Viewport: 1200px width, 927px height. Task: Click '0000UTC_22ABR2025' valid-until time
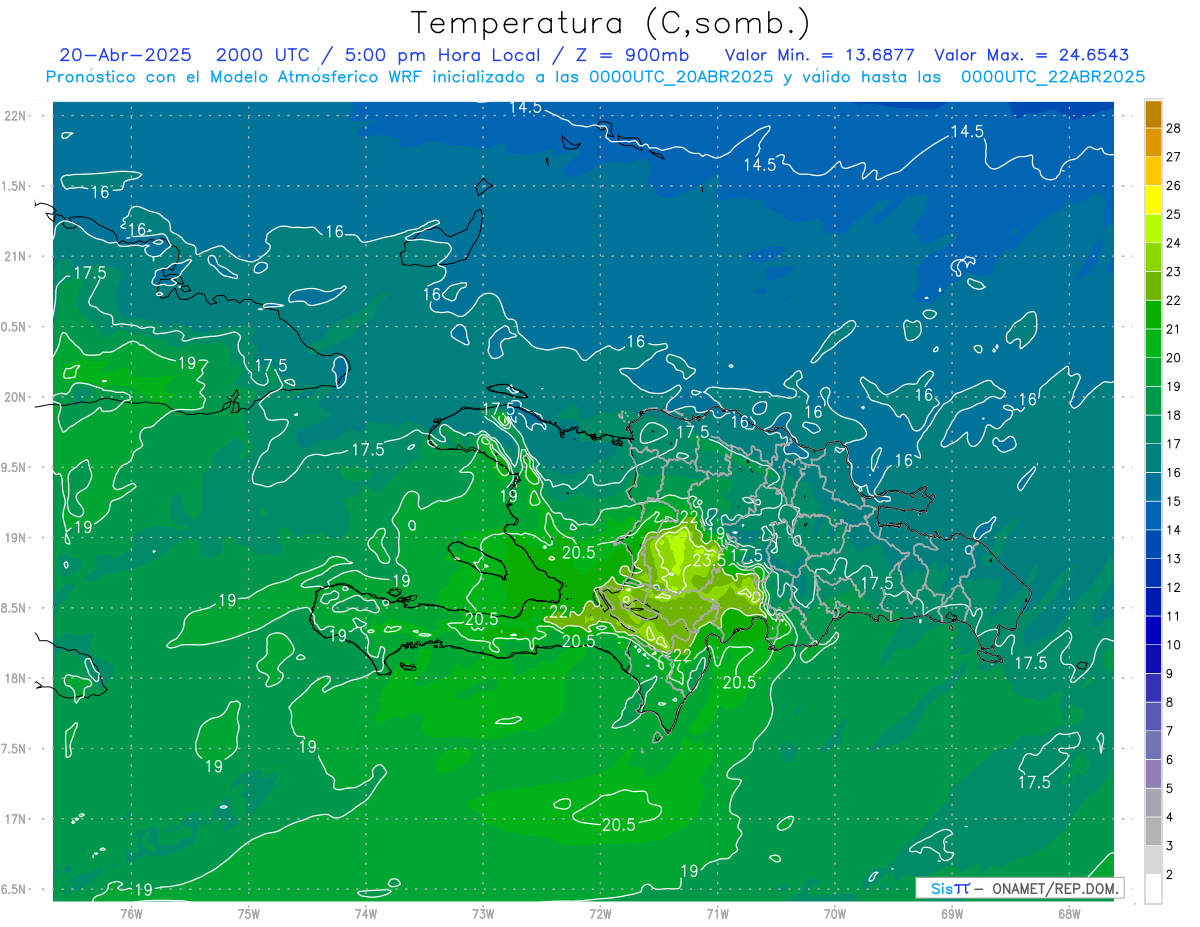1053,76
